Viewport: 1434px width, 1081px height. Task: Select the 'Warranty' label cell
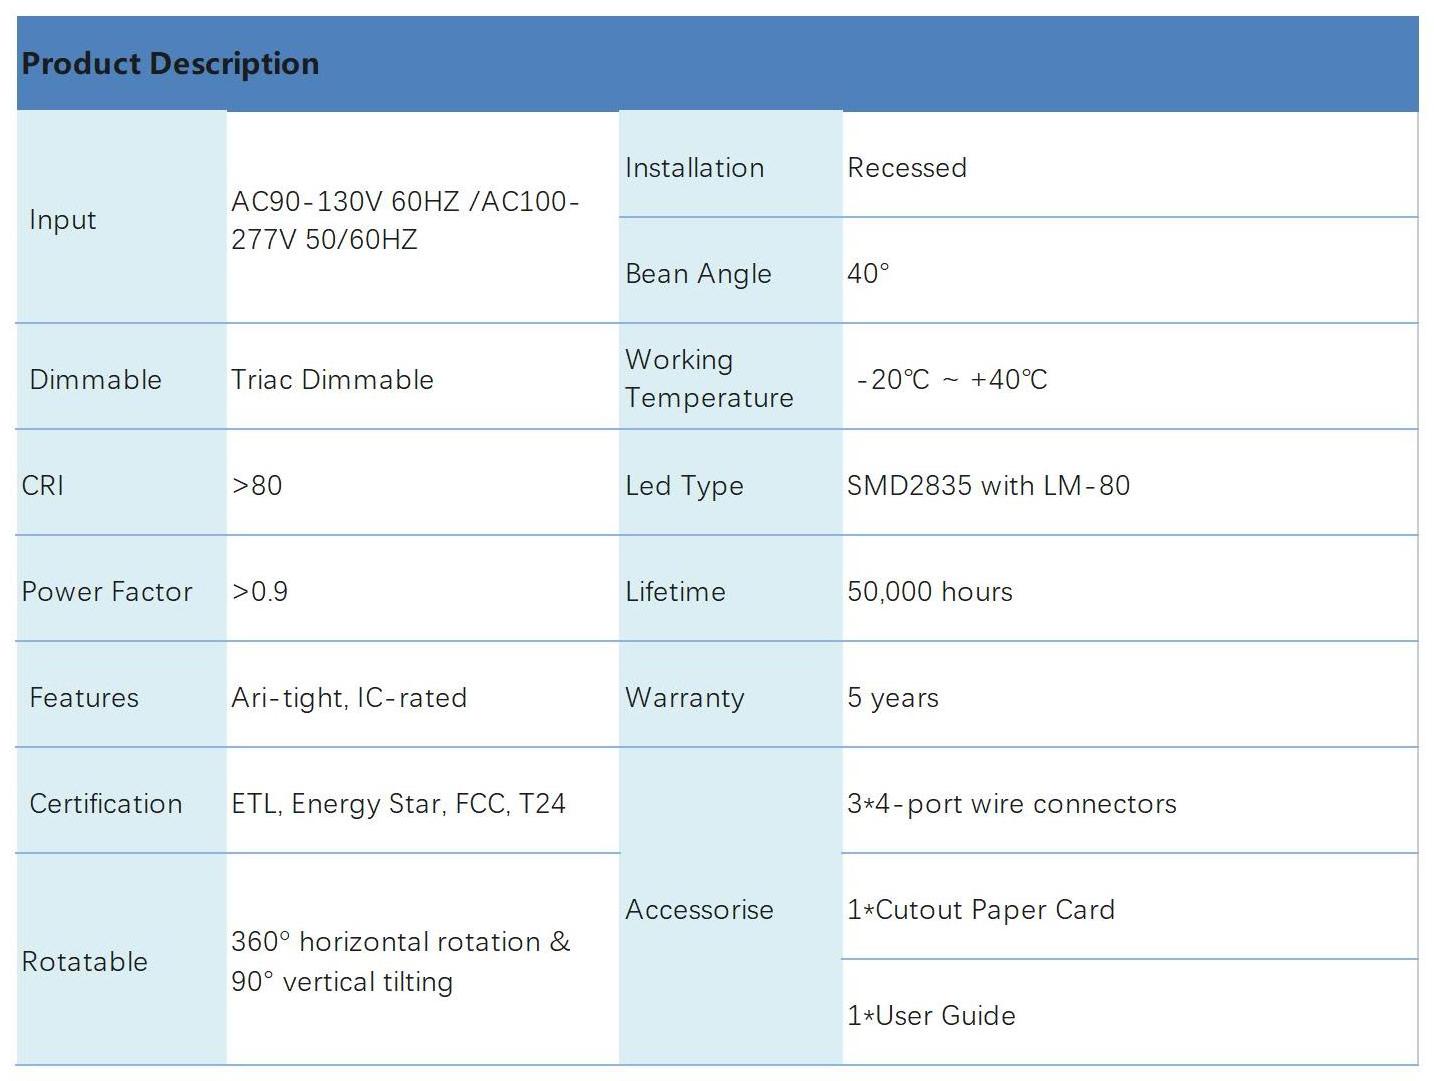pos(731,695)
